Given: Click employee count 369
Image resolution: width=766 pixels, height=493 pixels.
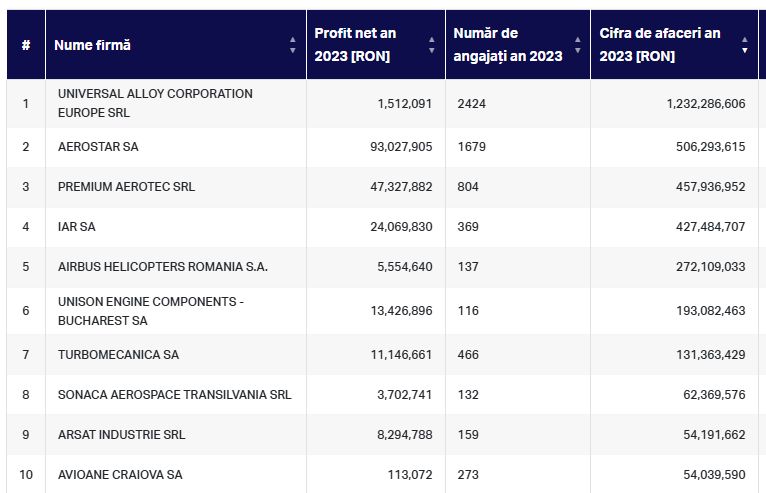Looking at the screenshot, I should 468,227.
